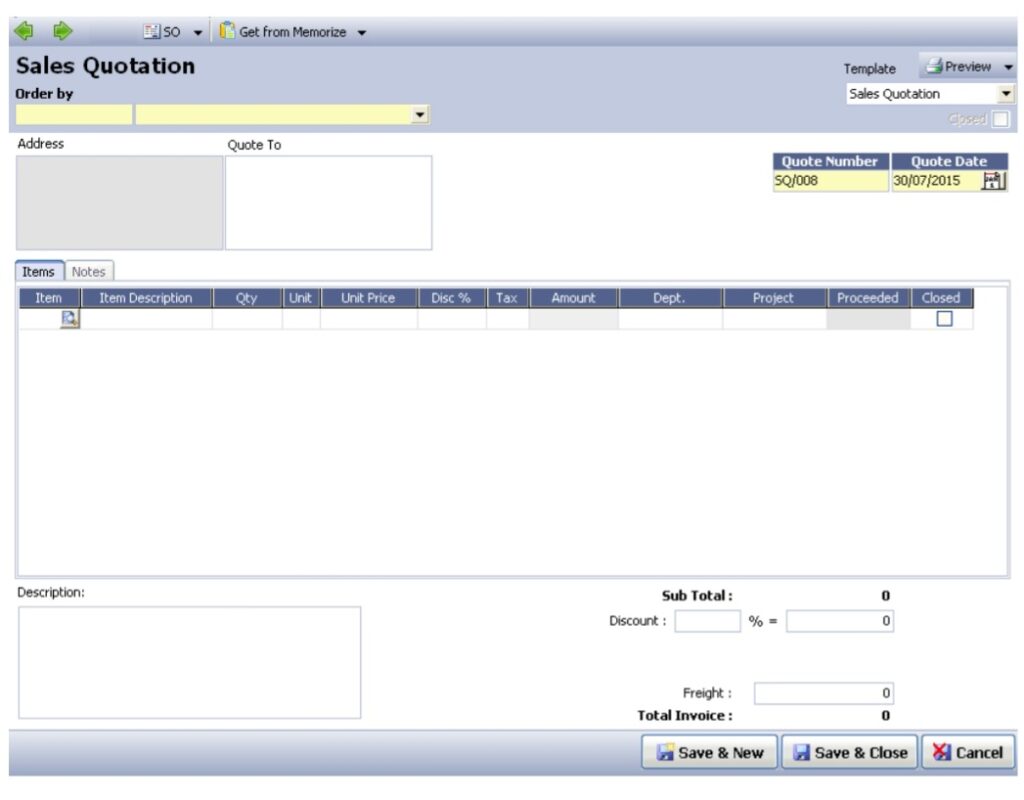Click the green forward arrow

(x=62, y=30)
